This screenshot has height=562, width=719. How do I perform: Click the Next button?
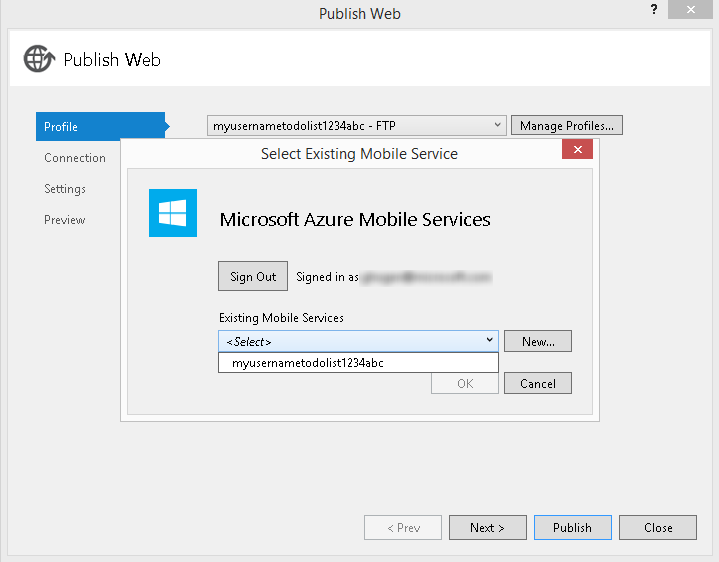coord(487,527)
